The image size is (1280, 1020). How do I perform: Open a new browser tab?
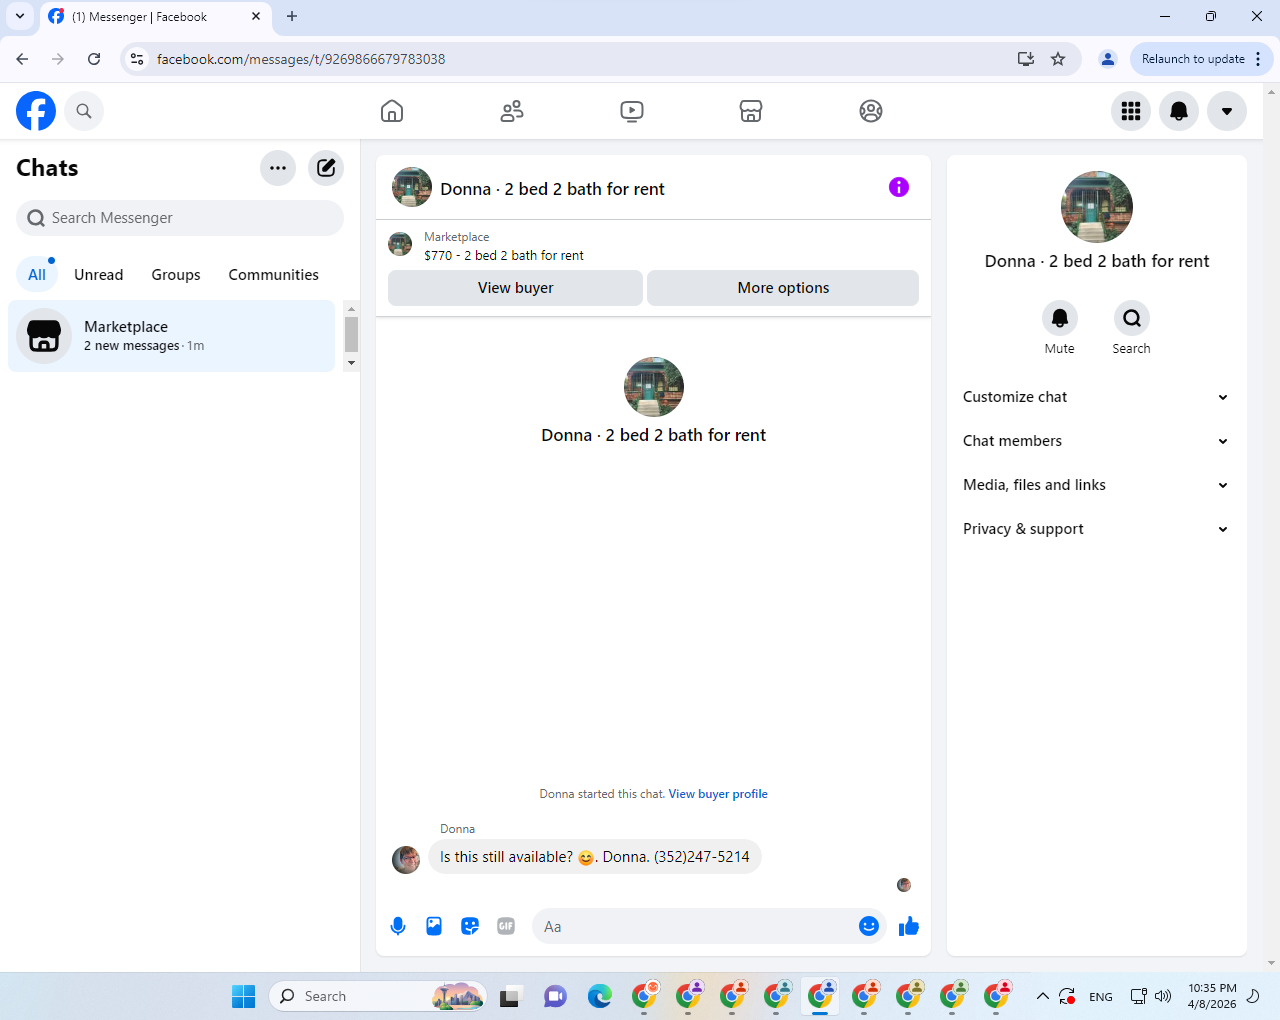tap(292, 16)
